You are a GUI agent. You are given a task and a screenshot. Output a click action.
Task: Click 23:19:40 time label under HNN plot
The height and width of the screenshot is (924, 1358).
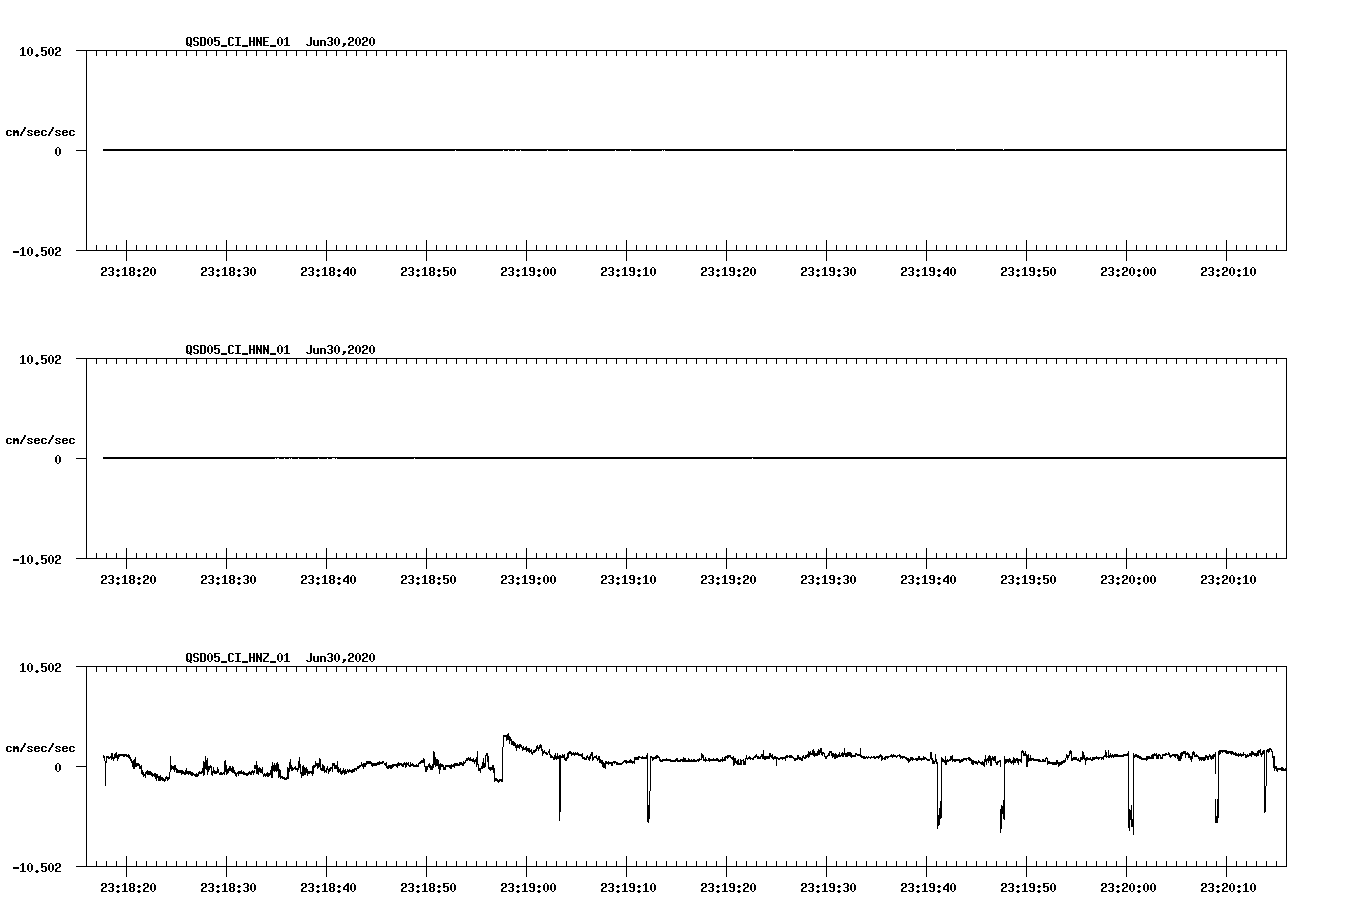click(928, 580)
